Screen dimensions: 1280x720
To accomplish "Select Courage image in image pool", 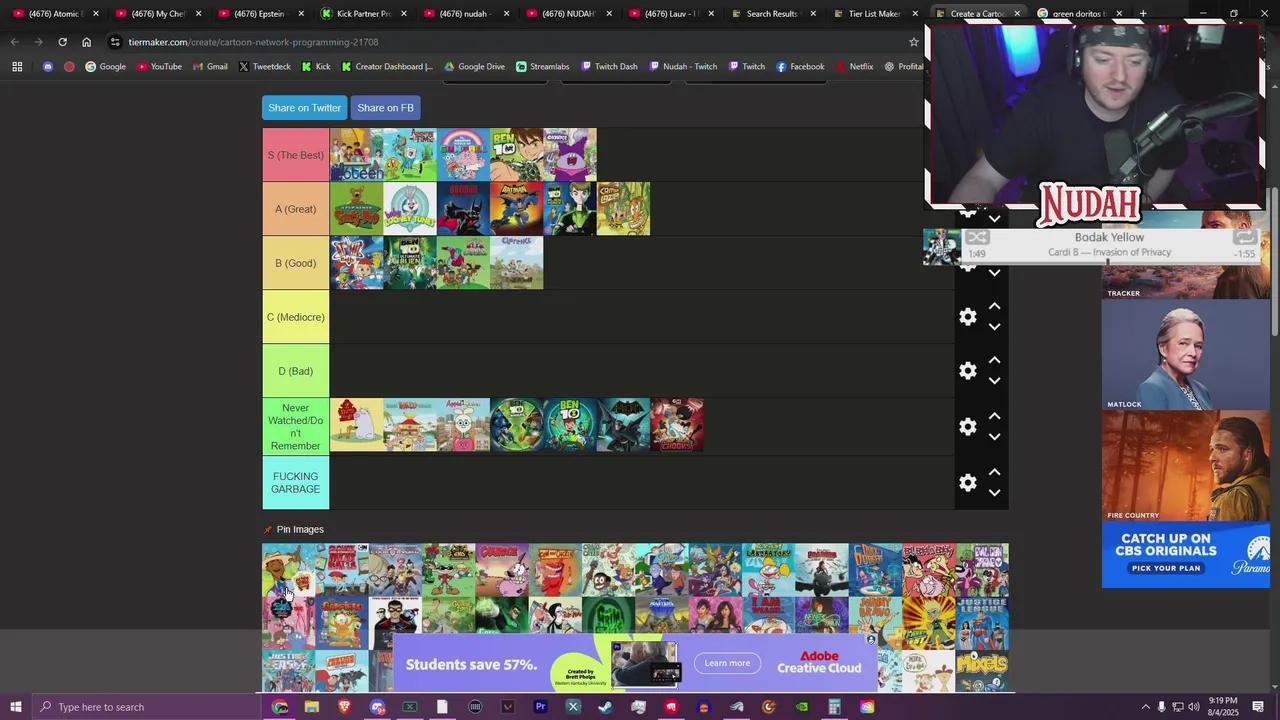I will (x=502, y=570).
